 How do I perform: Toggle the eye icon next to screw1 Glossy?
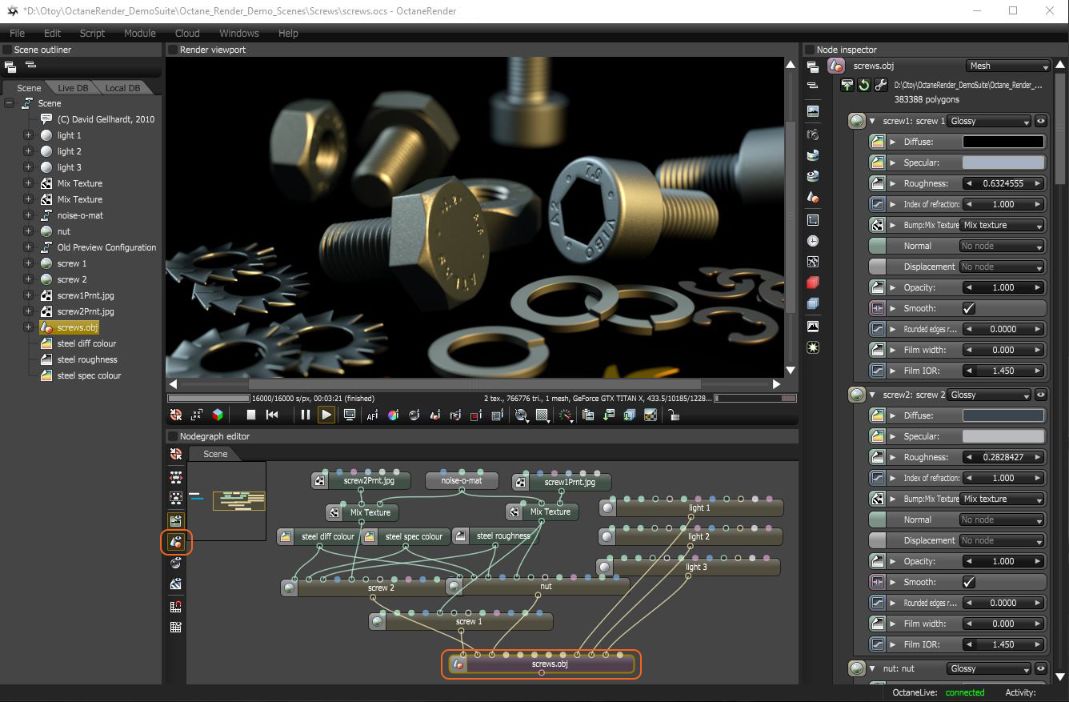(x=1041, y=121)
